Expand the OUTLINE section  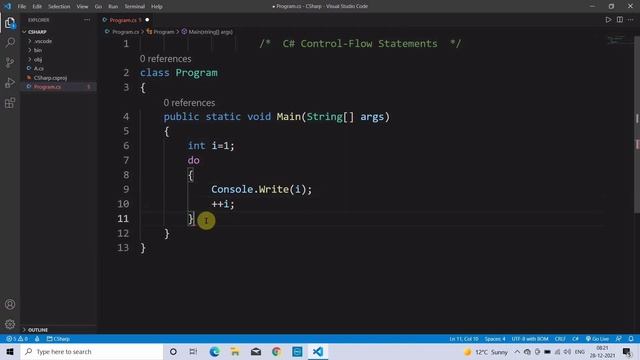point(38,330)
